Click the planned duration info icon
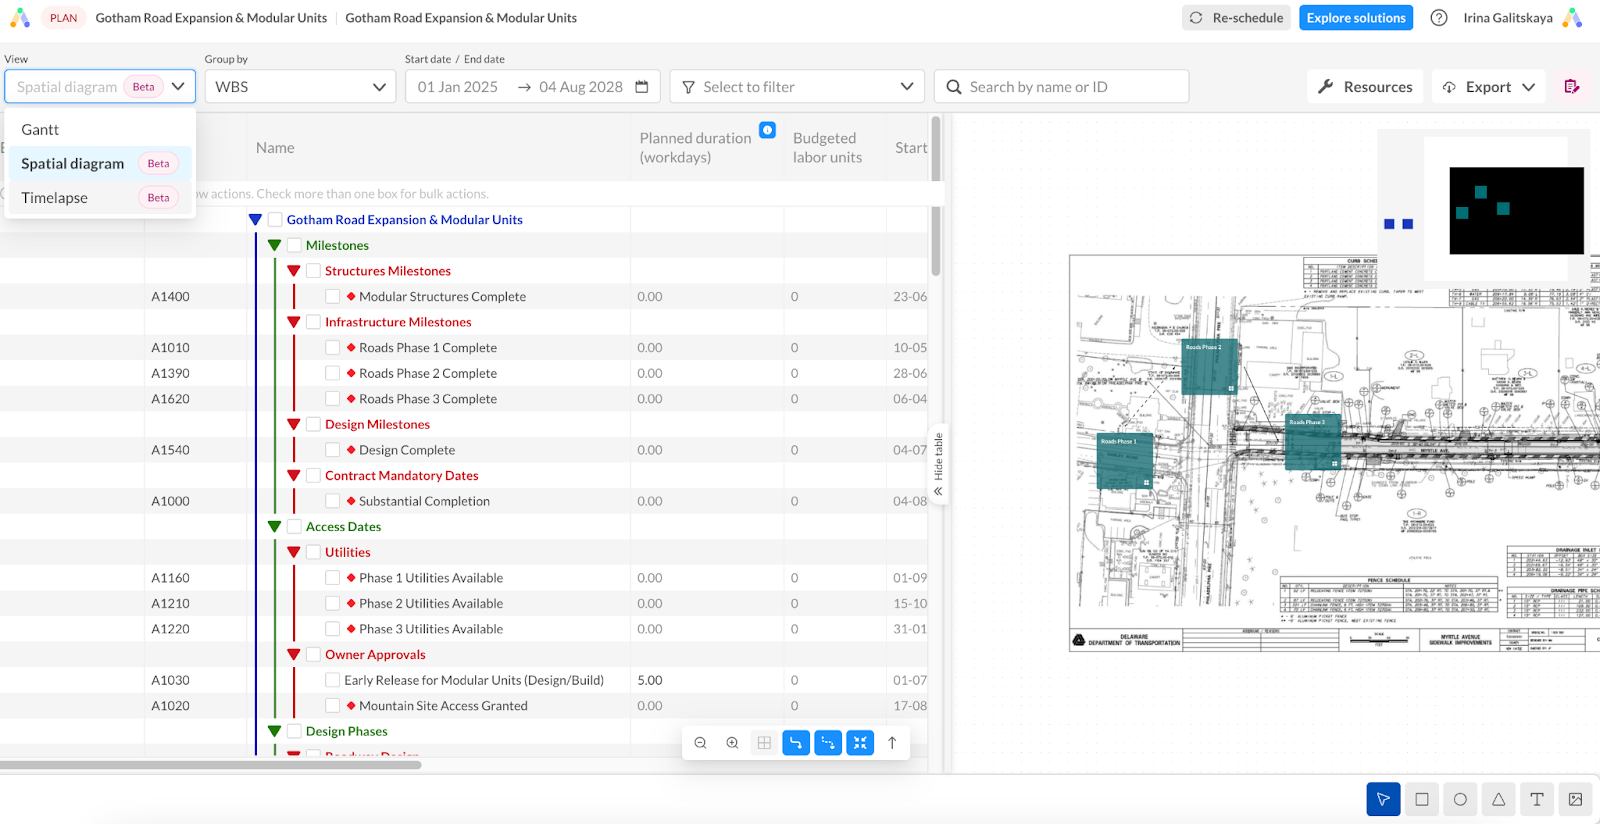This screenshot has height=824, width=1600. (x=767, y=130)
